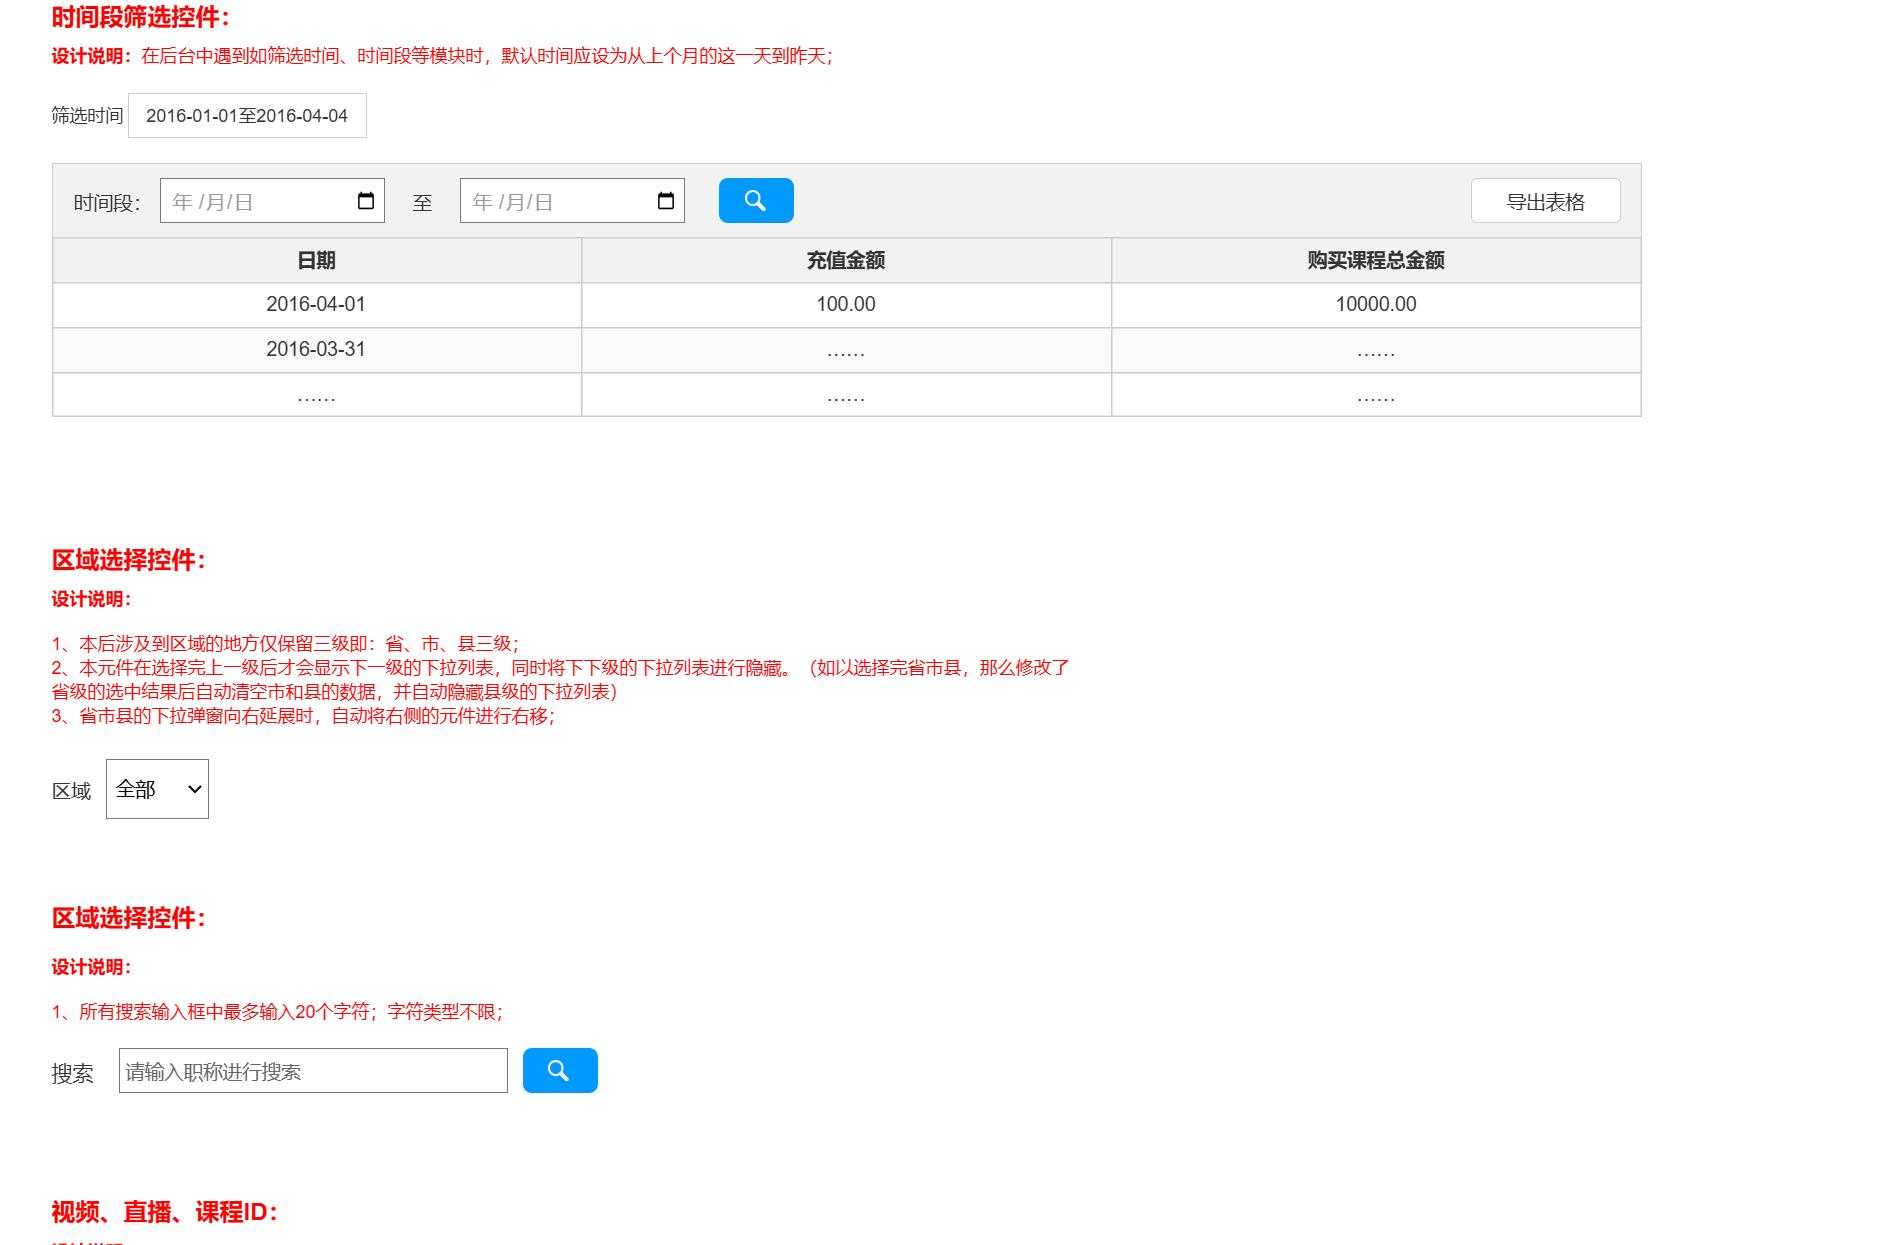Click the blue search icon in the 时间段 filter row
Viewport: 1893px width, 1245px height.
755,200
